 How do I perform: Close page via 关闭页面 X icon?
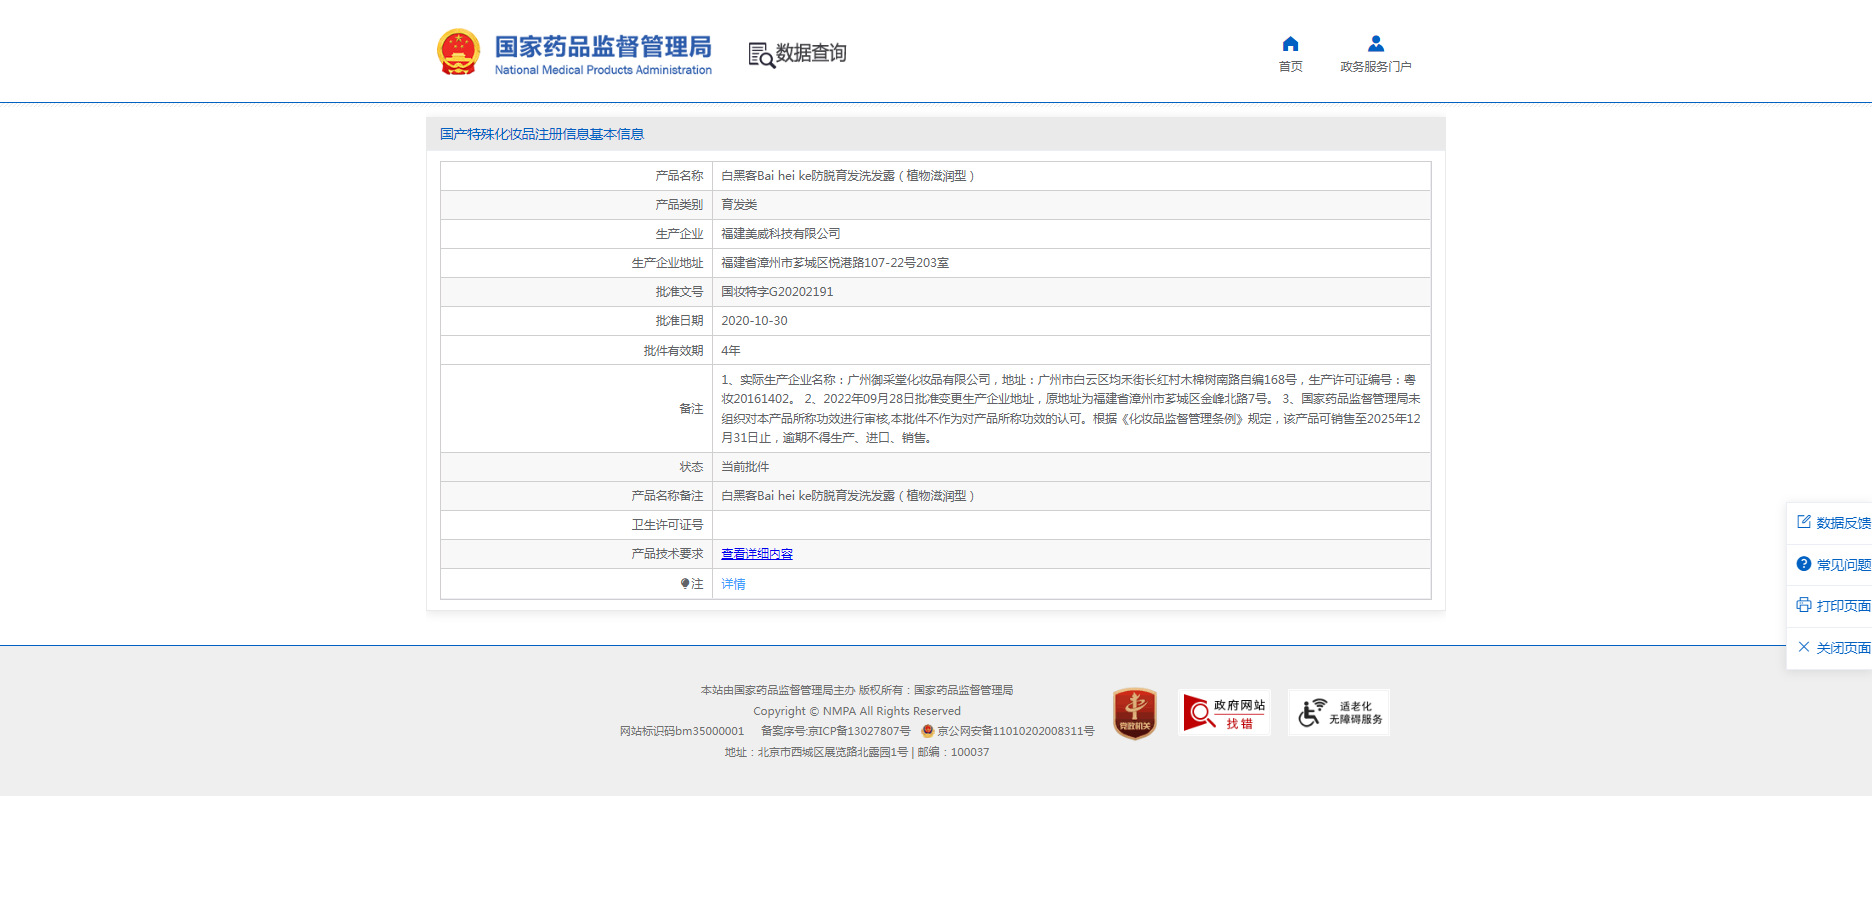1803,647
